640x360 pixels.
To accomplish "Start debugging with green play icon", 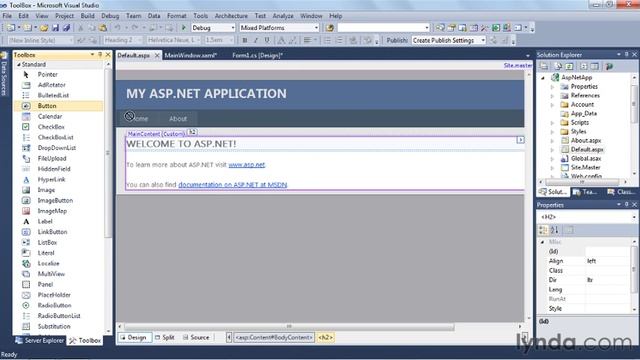I will pos(184,28).
